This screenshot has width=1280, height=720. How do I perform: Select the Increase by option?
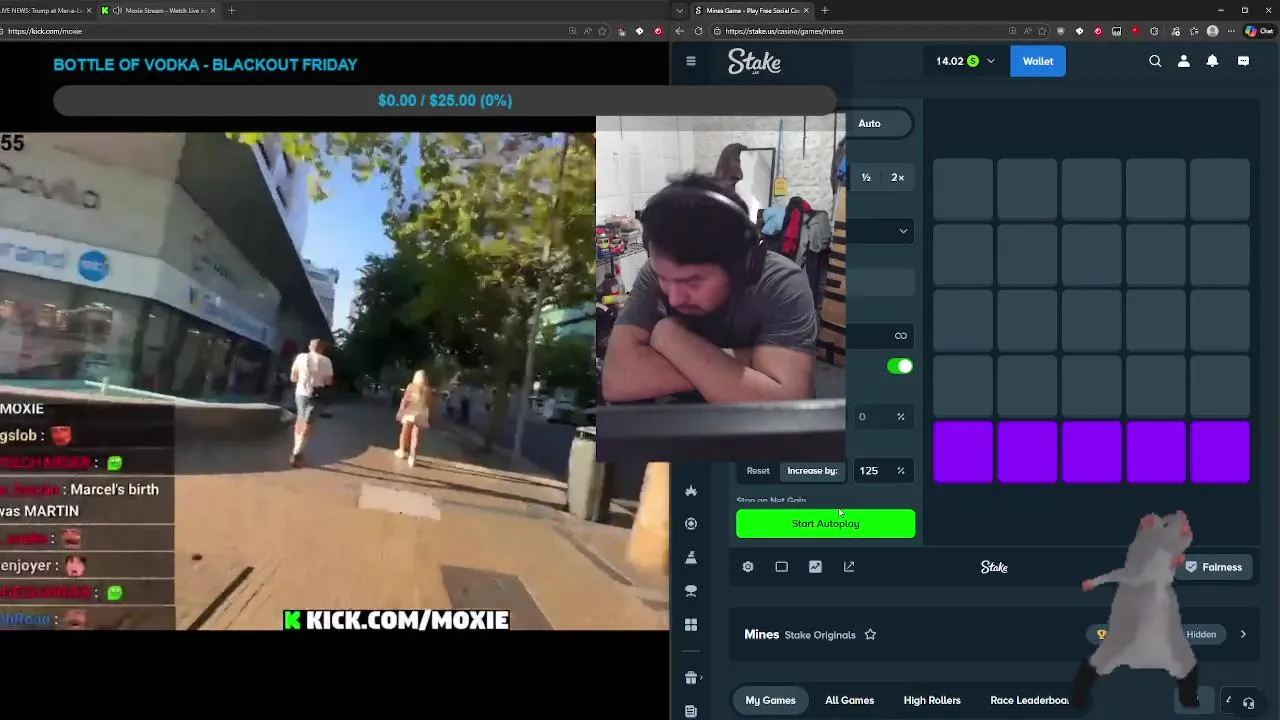[x=812, y=471]
